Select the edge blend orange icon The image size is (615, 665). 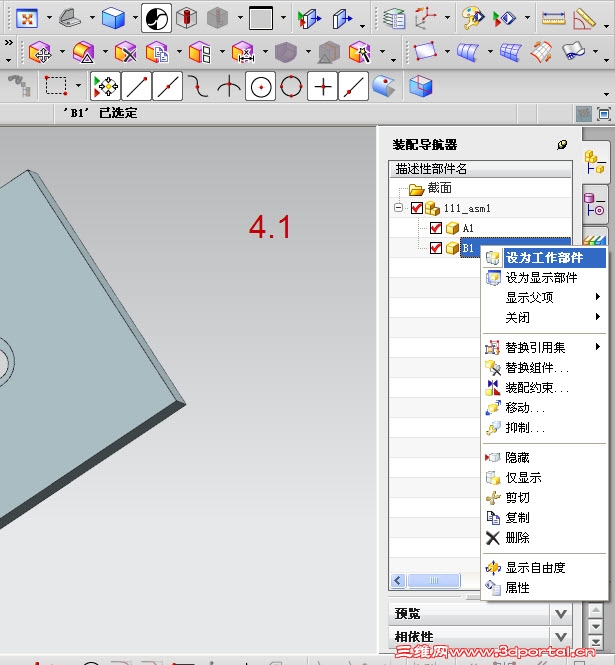point(83,52)
